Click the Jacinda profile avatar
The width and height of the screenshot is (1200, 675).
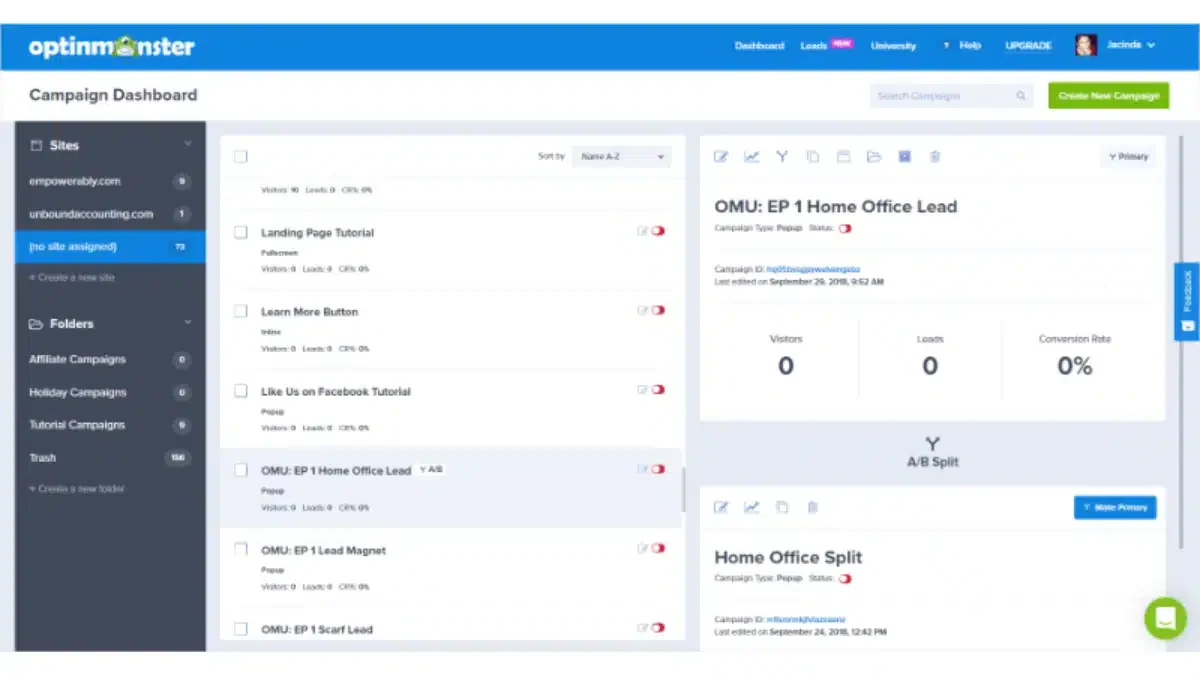pos(1086,45)
